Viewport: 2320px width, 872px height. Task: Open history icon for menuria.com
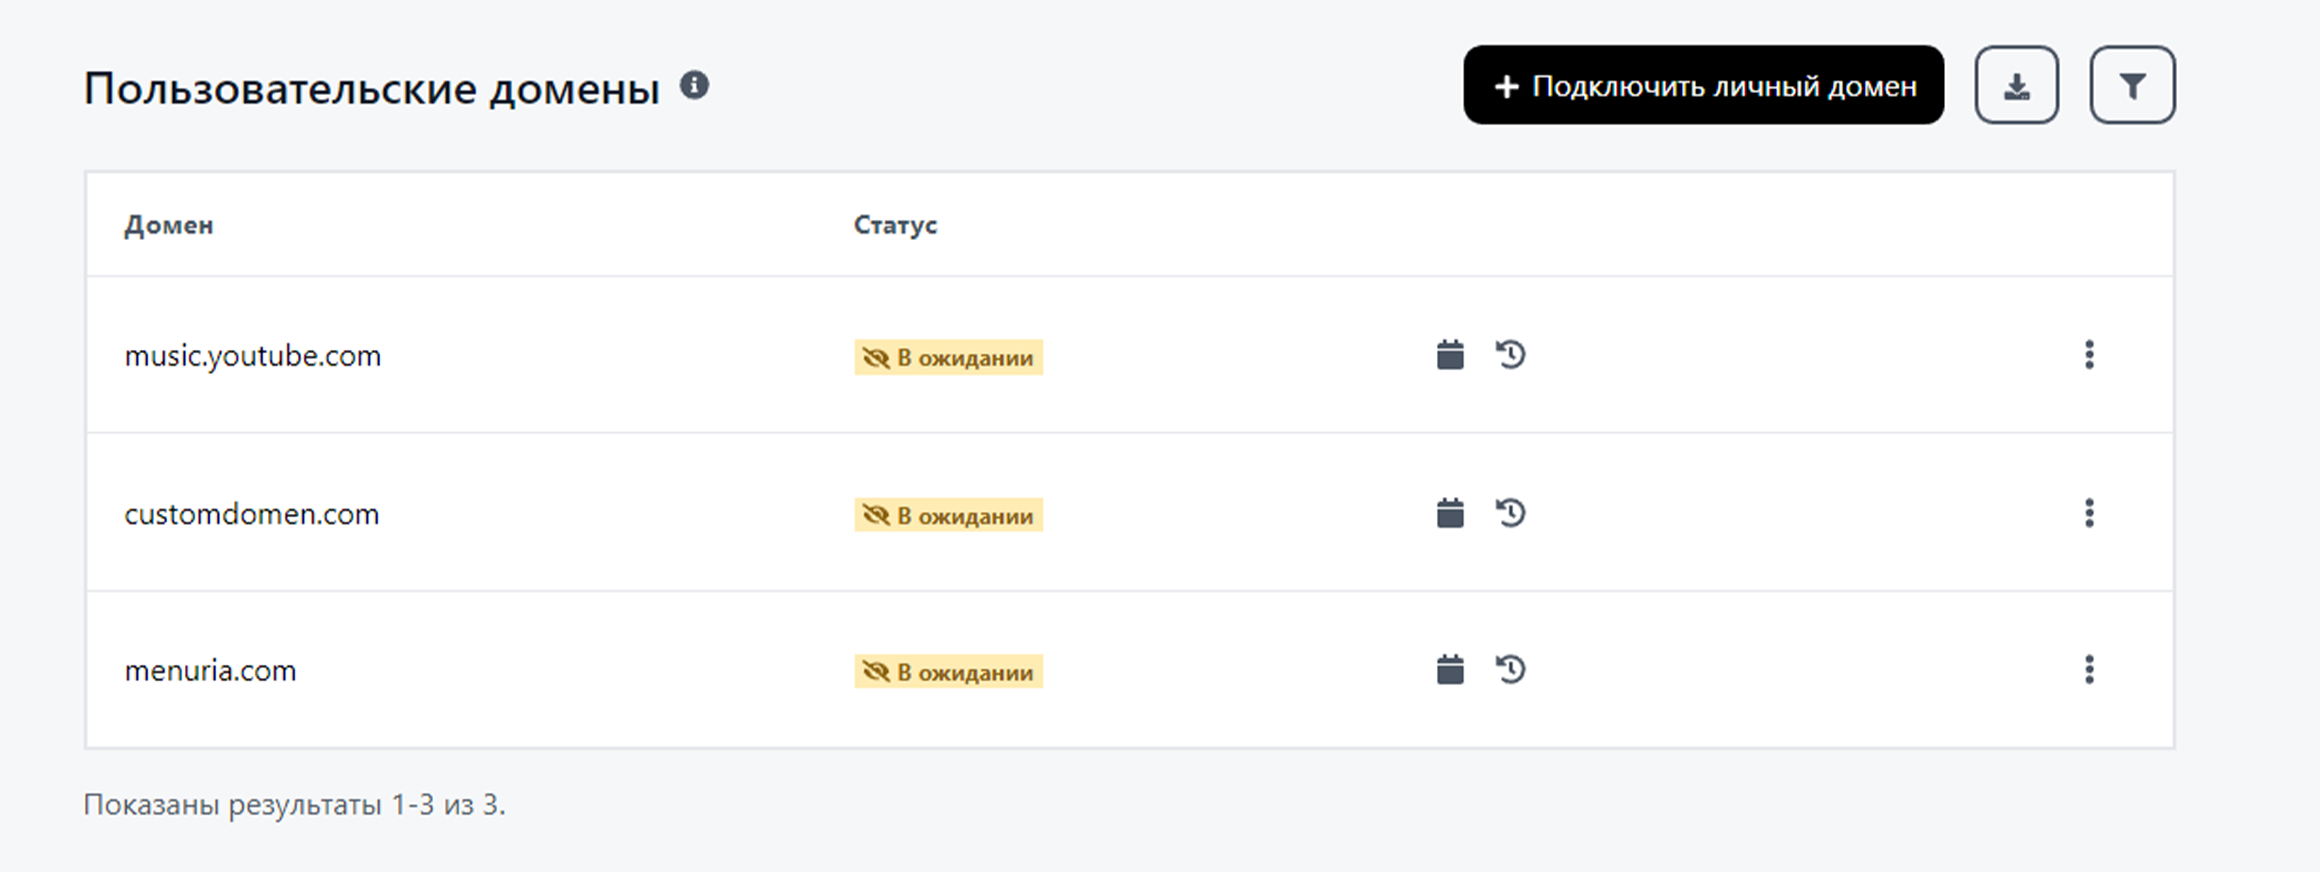(x=1510, y=670)
